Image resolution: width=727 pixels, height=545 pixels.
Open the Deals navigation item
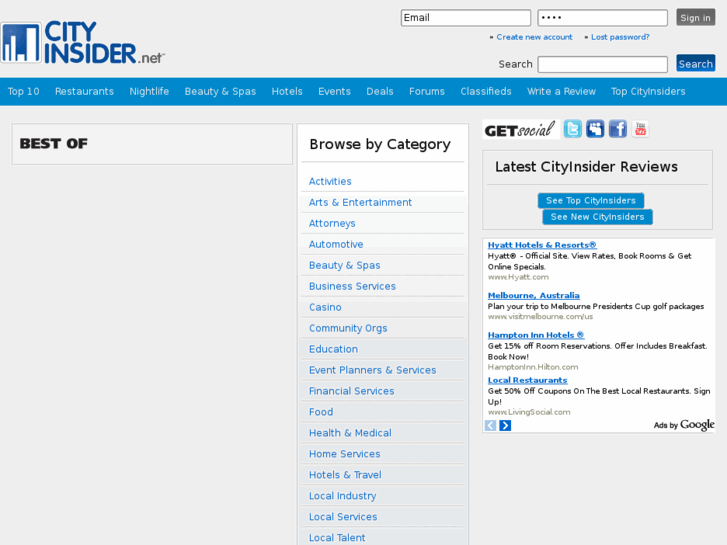click(380, 91)
